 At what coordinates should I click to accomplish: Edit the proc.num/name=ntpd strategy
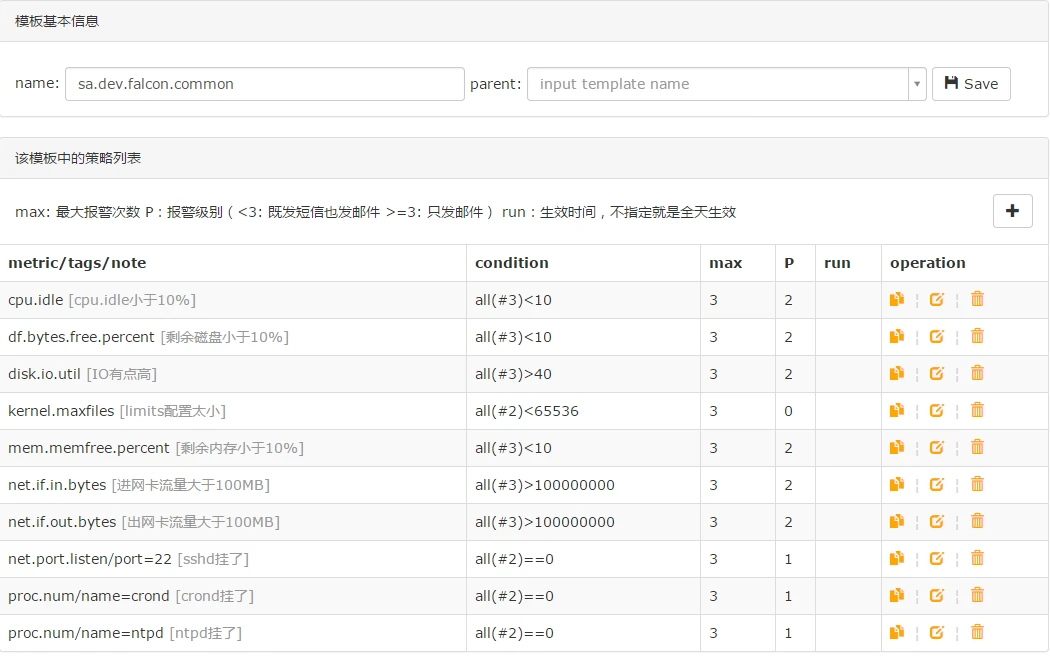(937, 633)
